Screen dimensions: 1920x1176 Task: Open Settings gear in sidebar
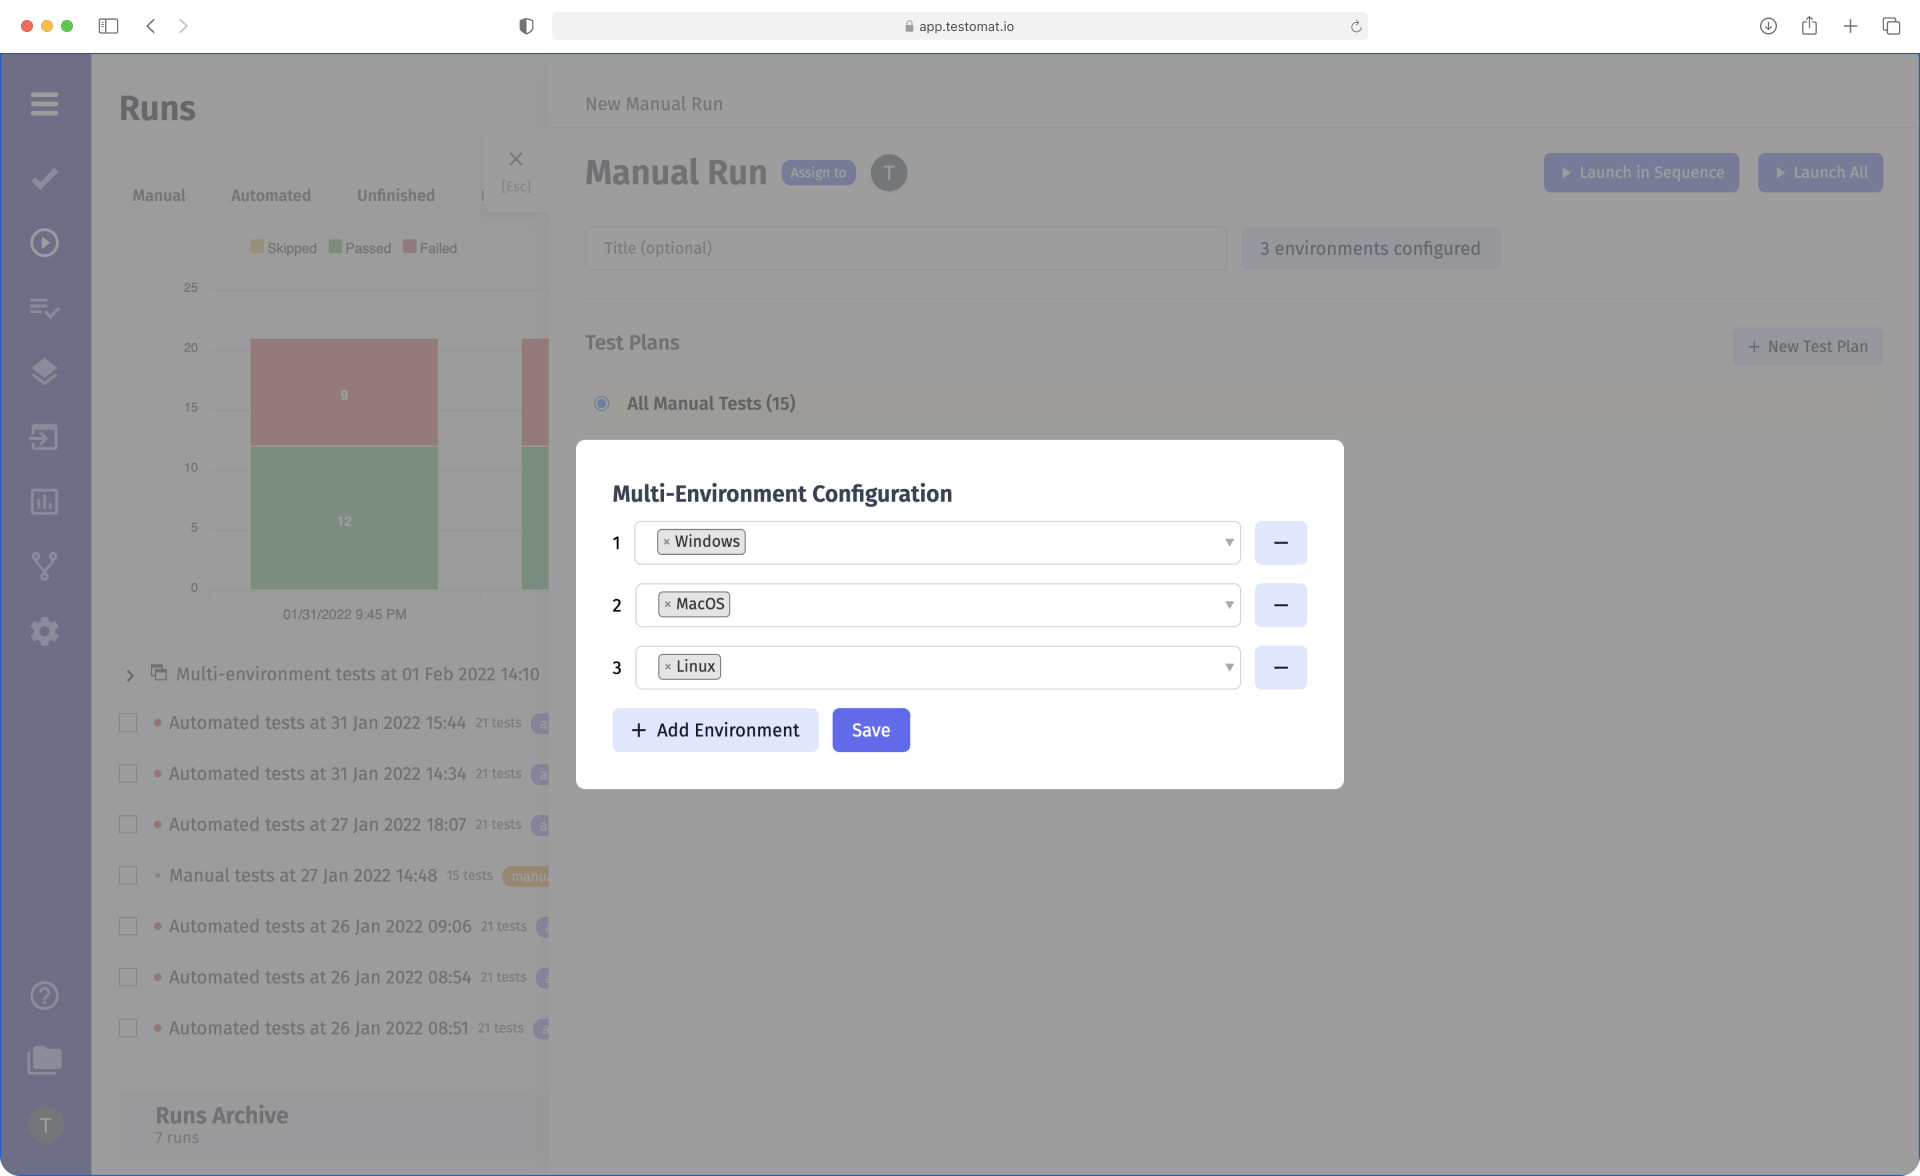click(44, 631)
